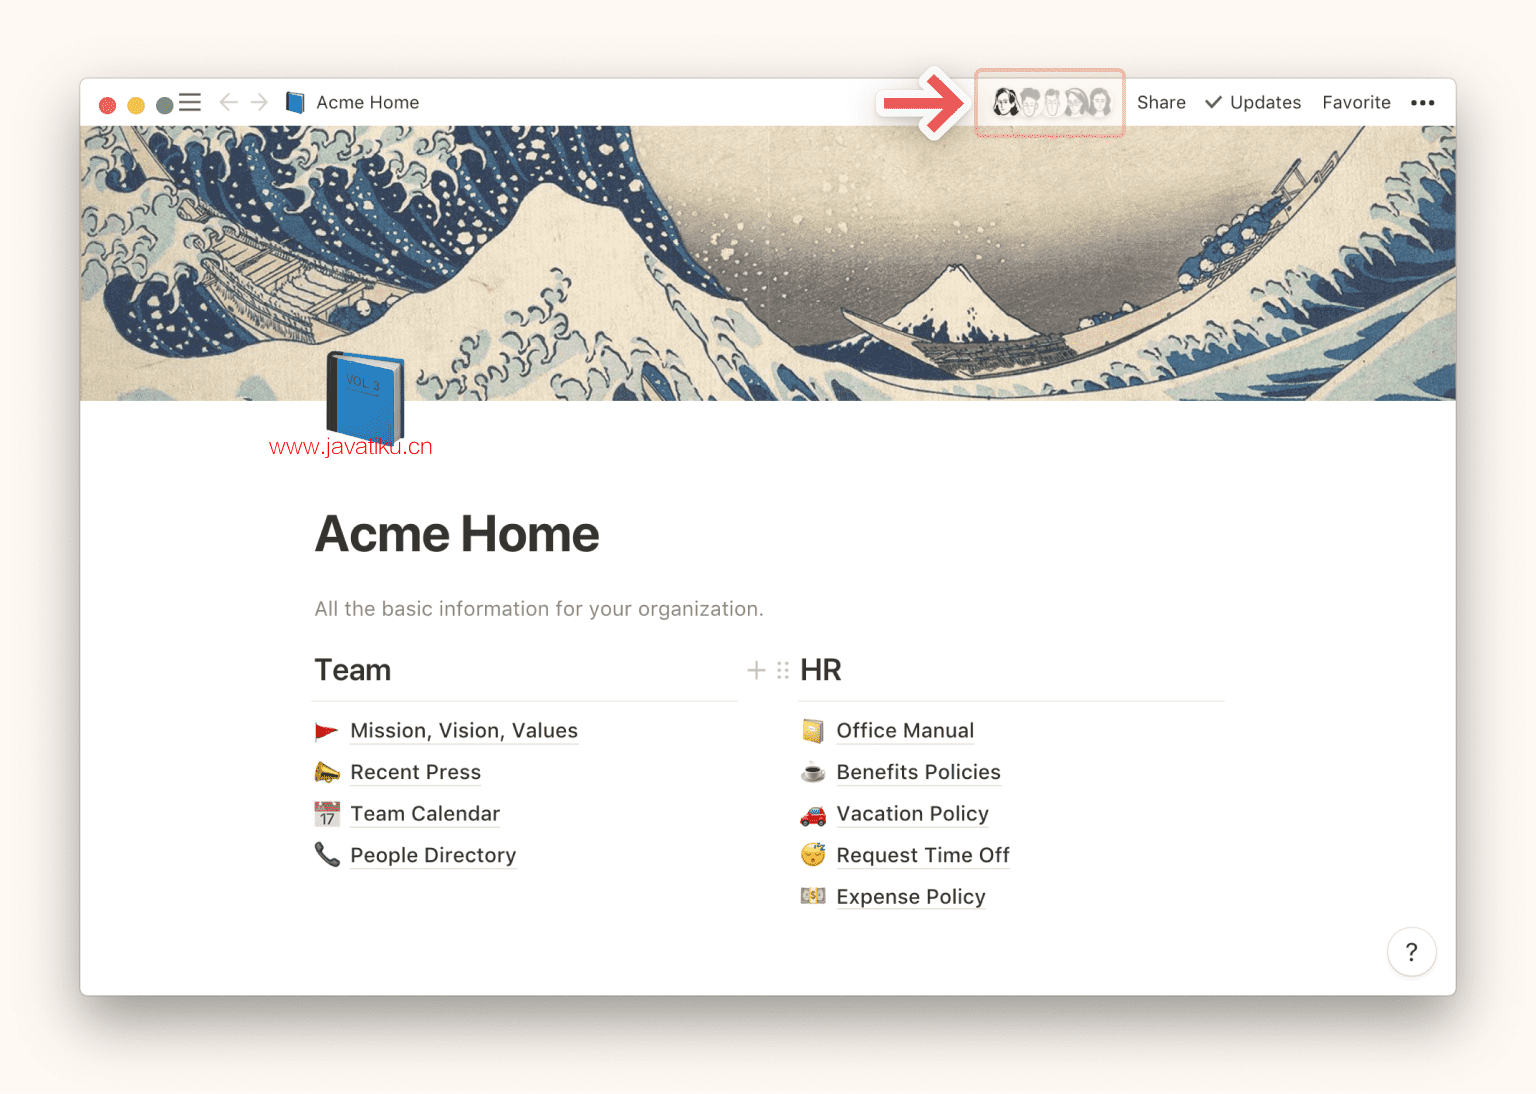
Task: Click the Team heading
Action: [x=353, y=670]
